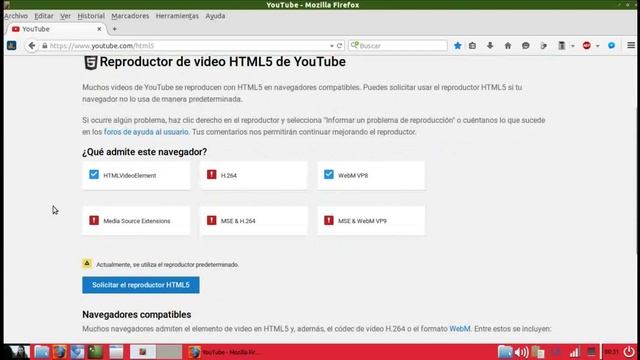Click the HTML5 shield logo in heading

click(90, 62)
